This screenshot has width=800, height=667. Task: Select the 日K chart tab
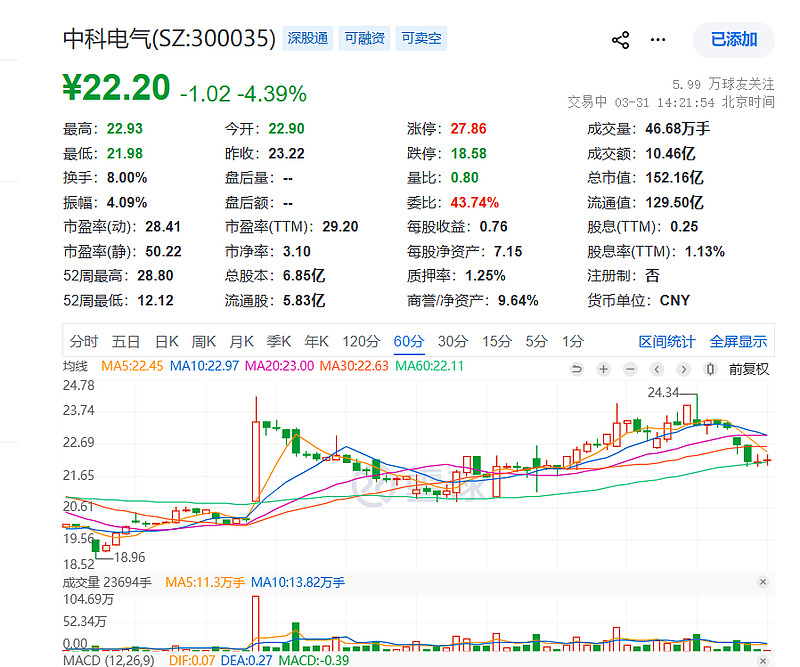pos(167,341)
